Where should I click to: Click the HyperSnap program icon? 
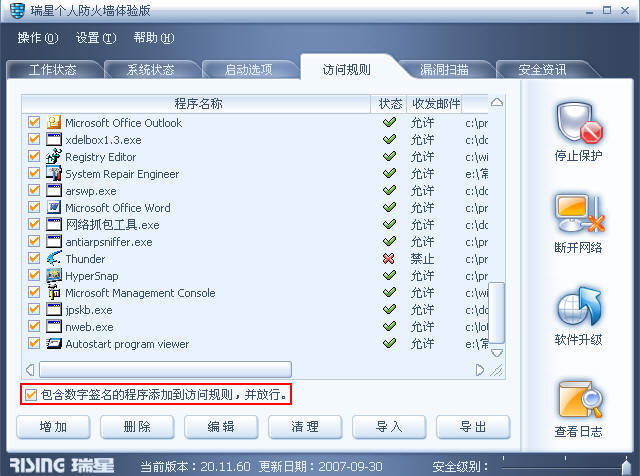tap(53, 276)
